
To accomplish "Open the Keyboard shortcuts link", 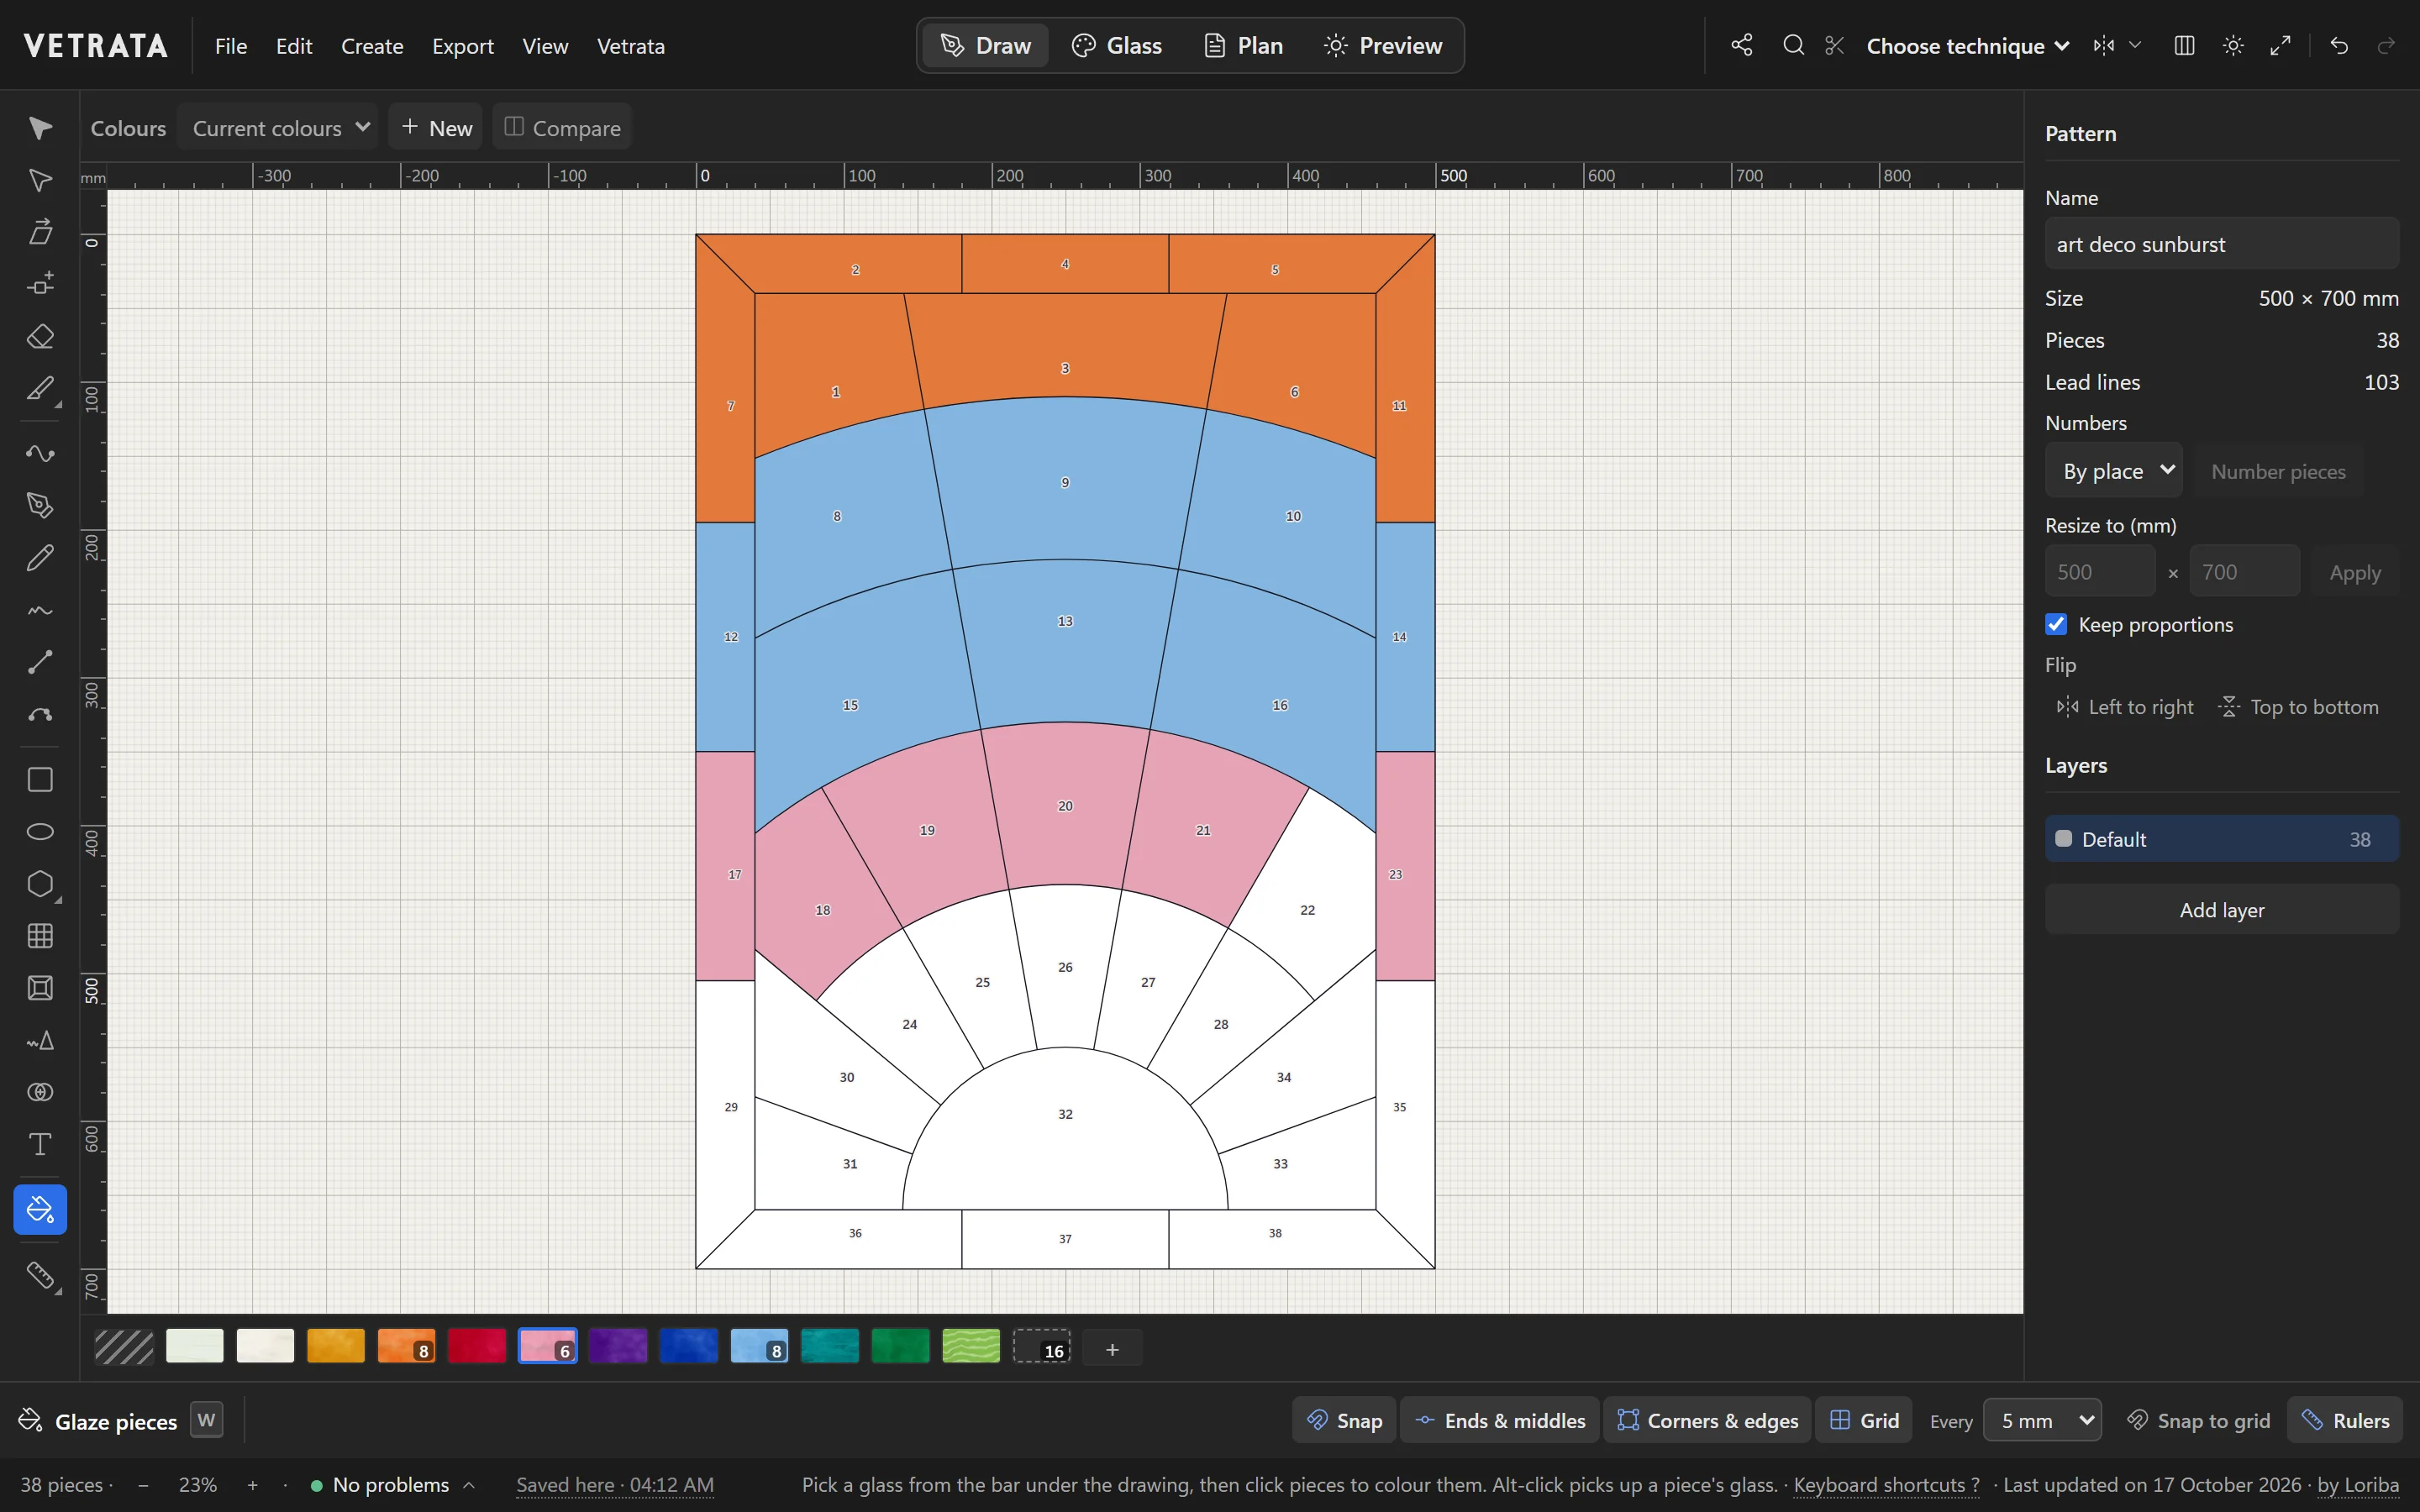I will pos(1887,1484).
